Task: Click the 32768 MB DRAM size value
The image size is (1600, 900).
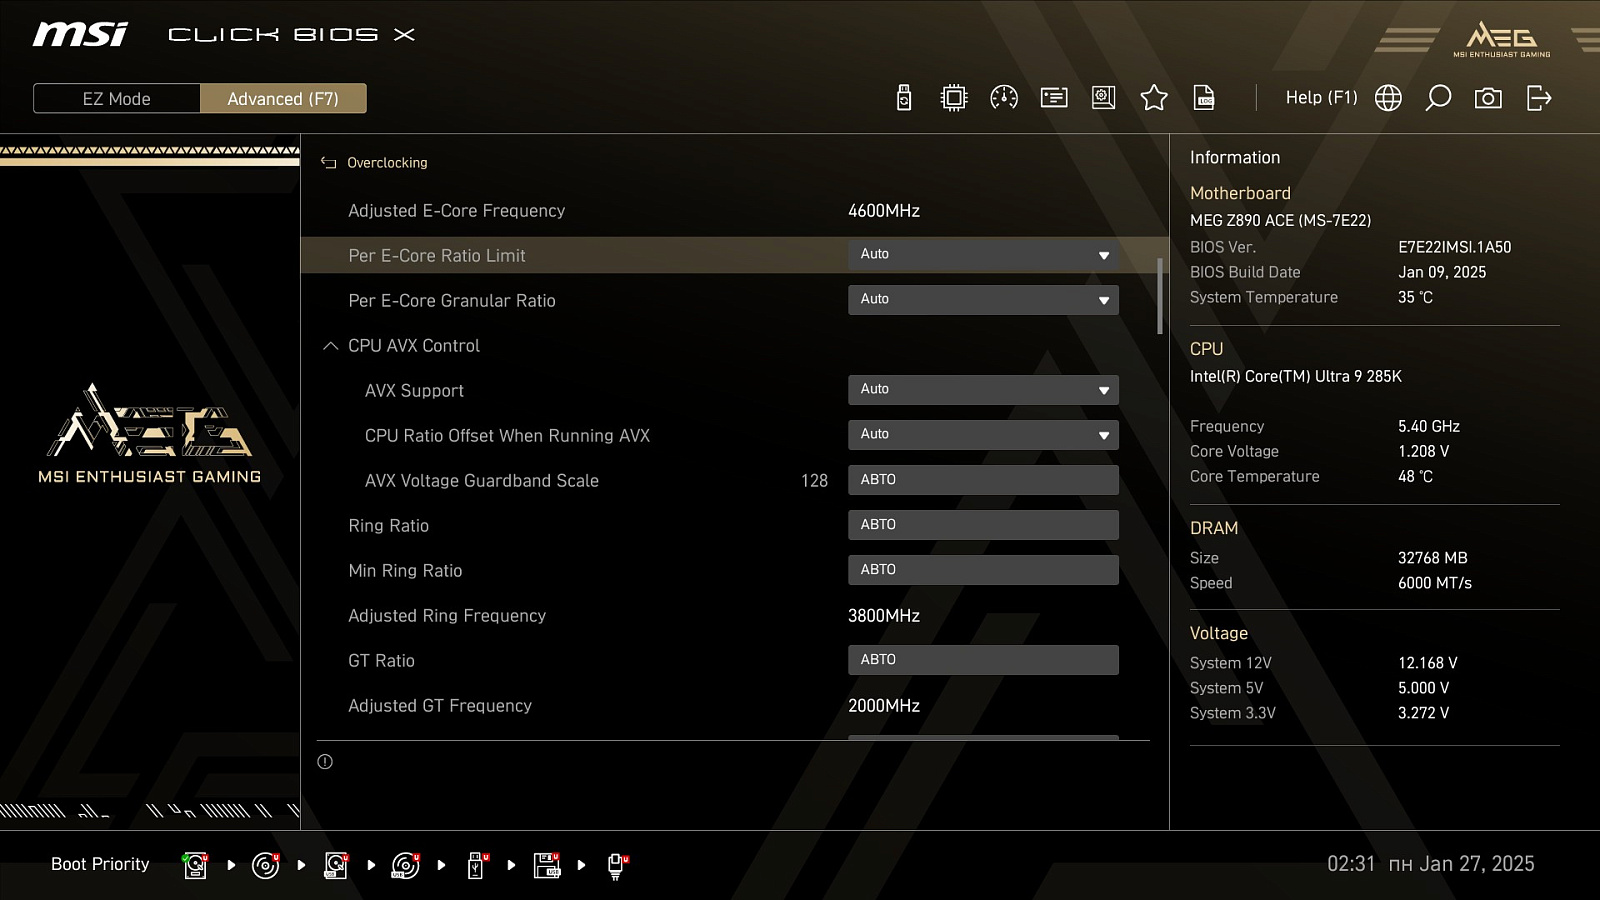Action: pyautogui.click(x=1433, y=558)
